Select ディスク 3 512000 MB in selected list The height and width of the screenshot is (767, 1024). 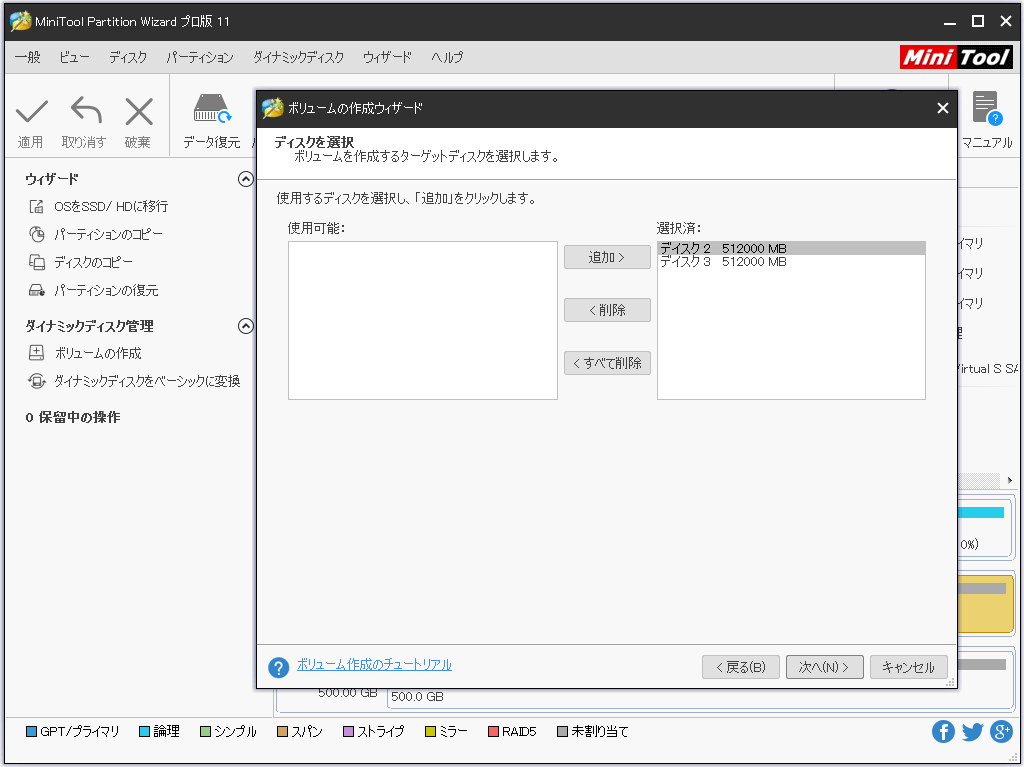[x=791, y=261]
